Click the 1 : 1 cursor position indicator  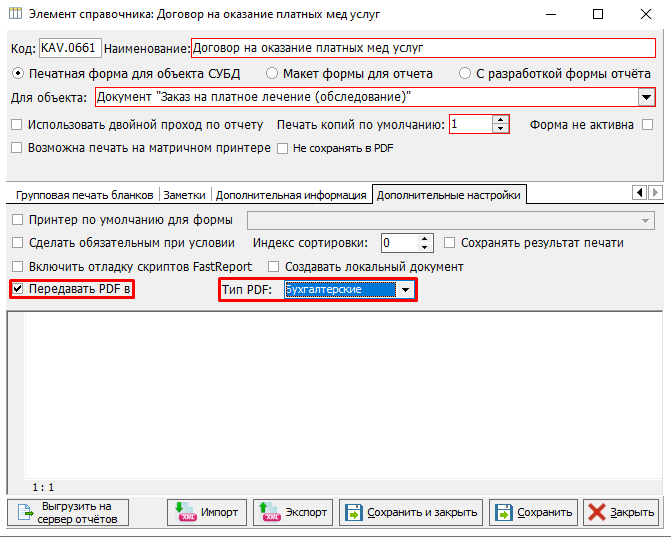[x=43, y=487]
